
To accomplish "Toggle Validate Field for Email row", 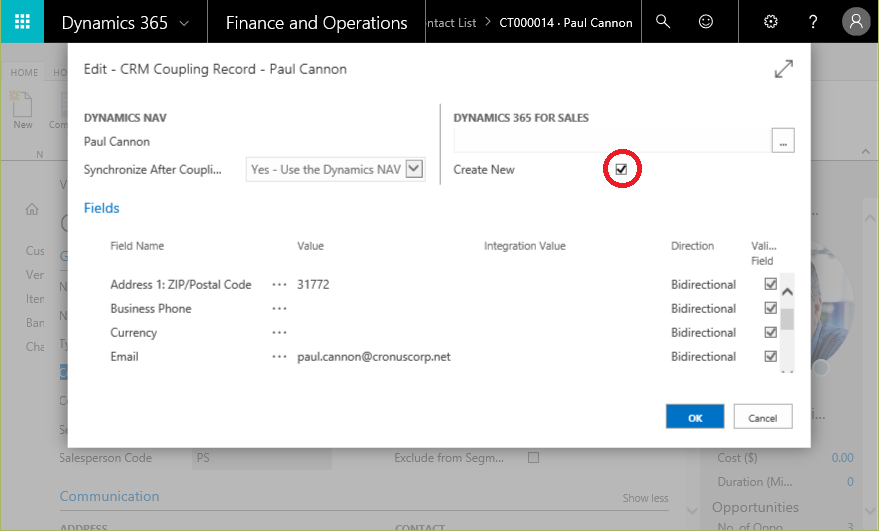I will 771,357.
